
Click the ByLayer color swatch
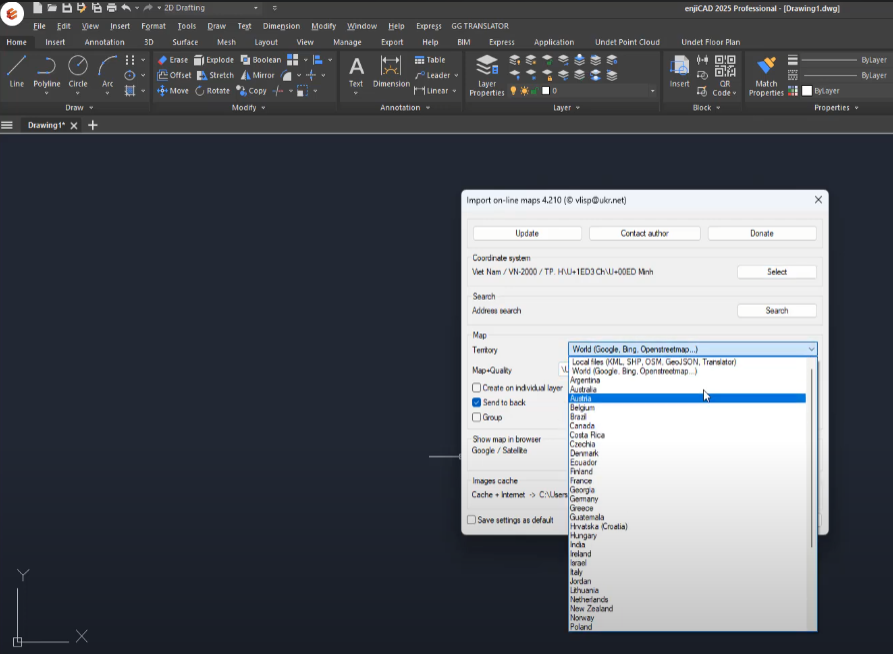click(808, 91)
